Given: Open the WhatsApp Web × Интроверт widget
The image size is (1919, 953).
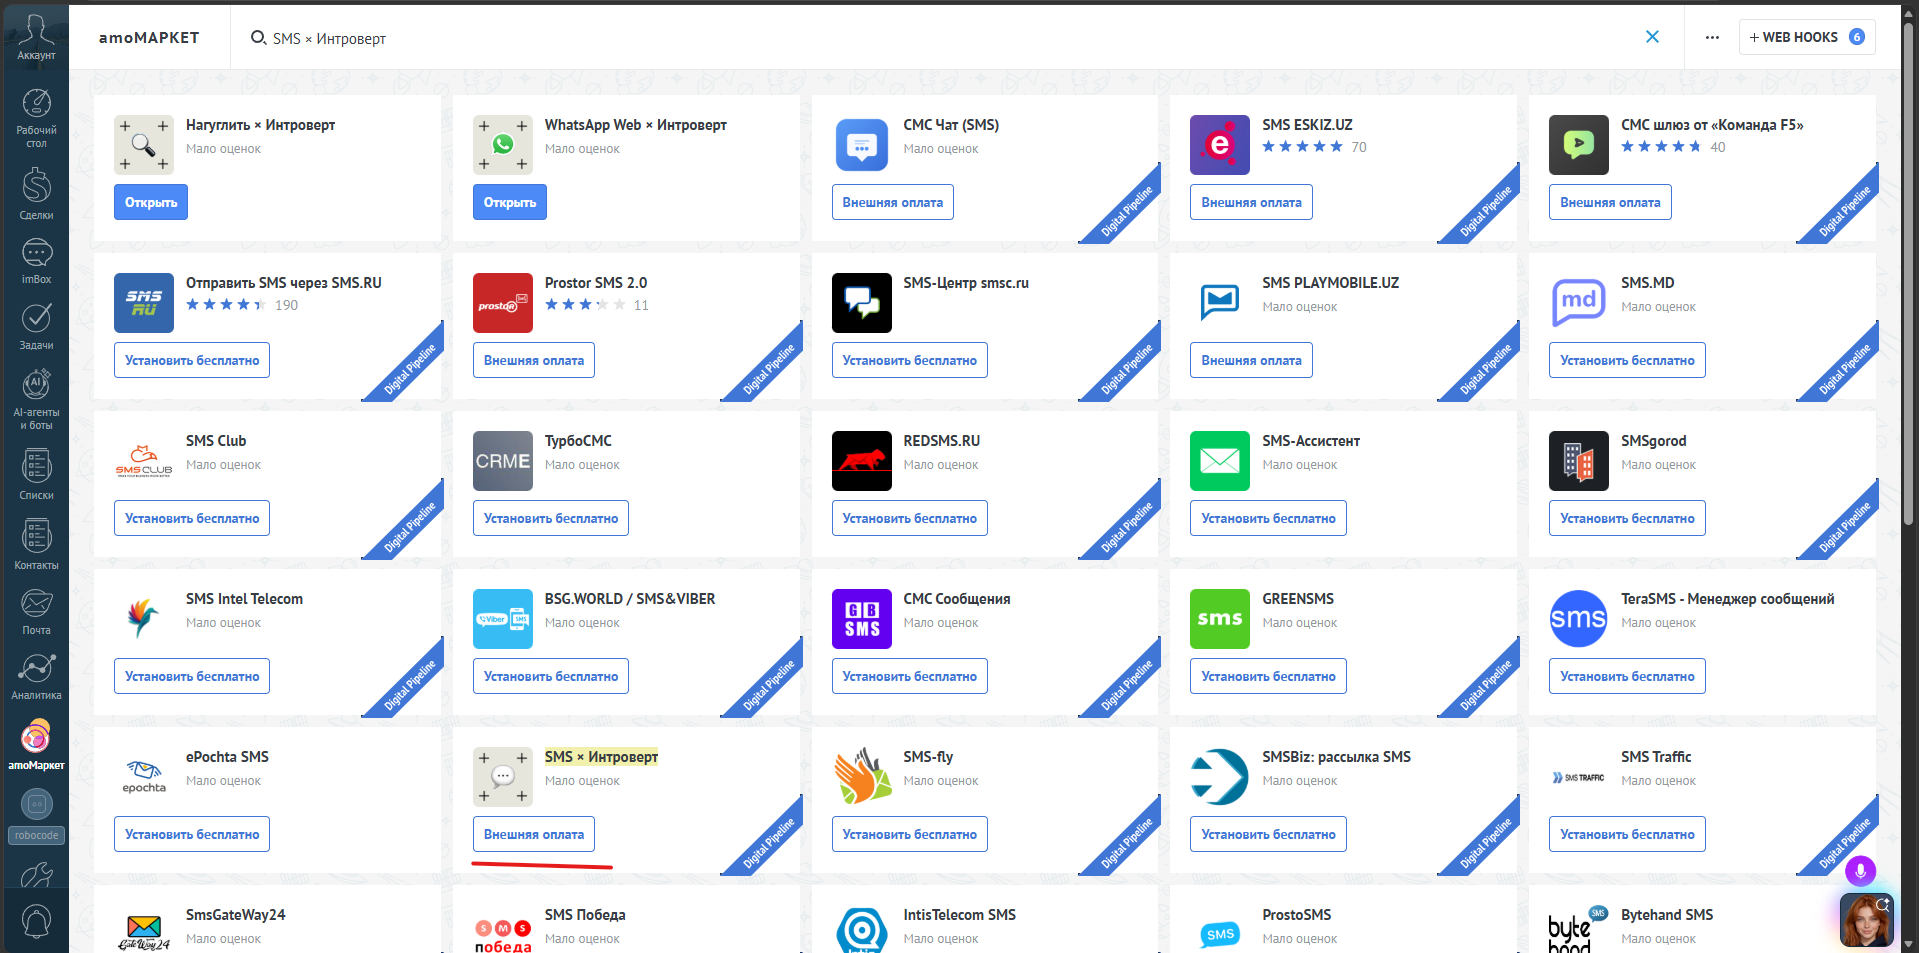Looking at the screenshot, I should click(509, 202).
